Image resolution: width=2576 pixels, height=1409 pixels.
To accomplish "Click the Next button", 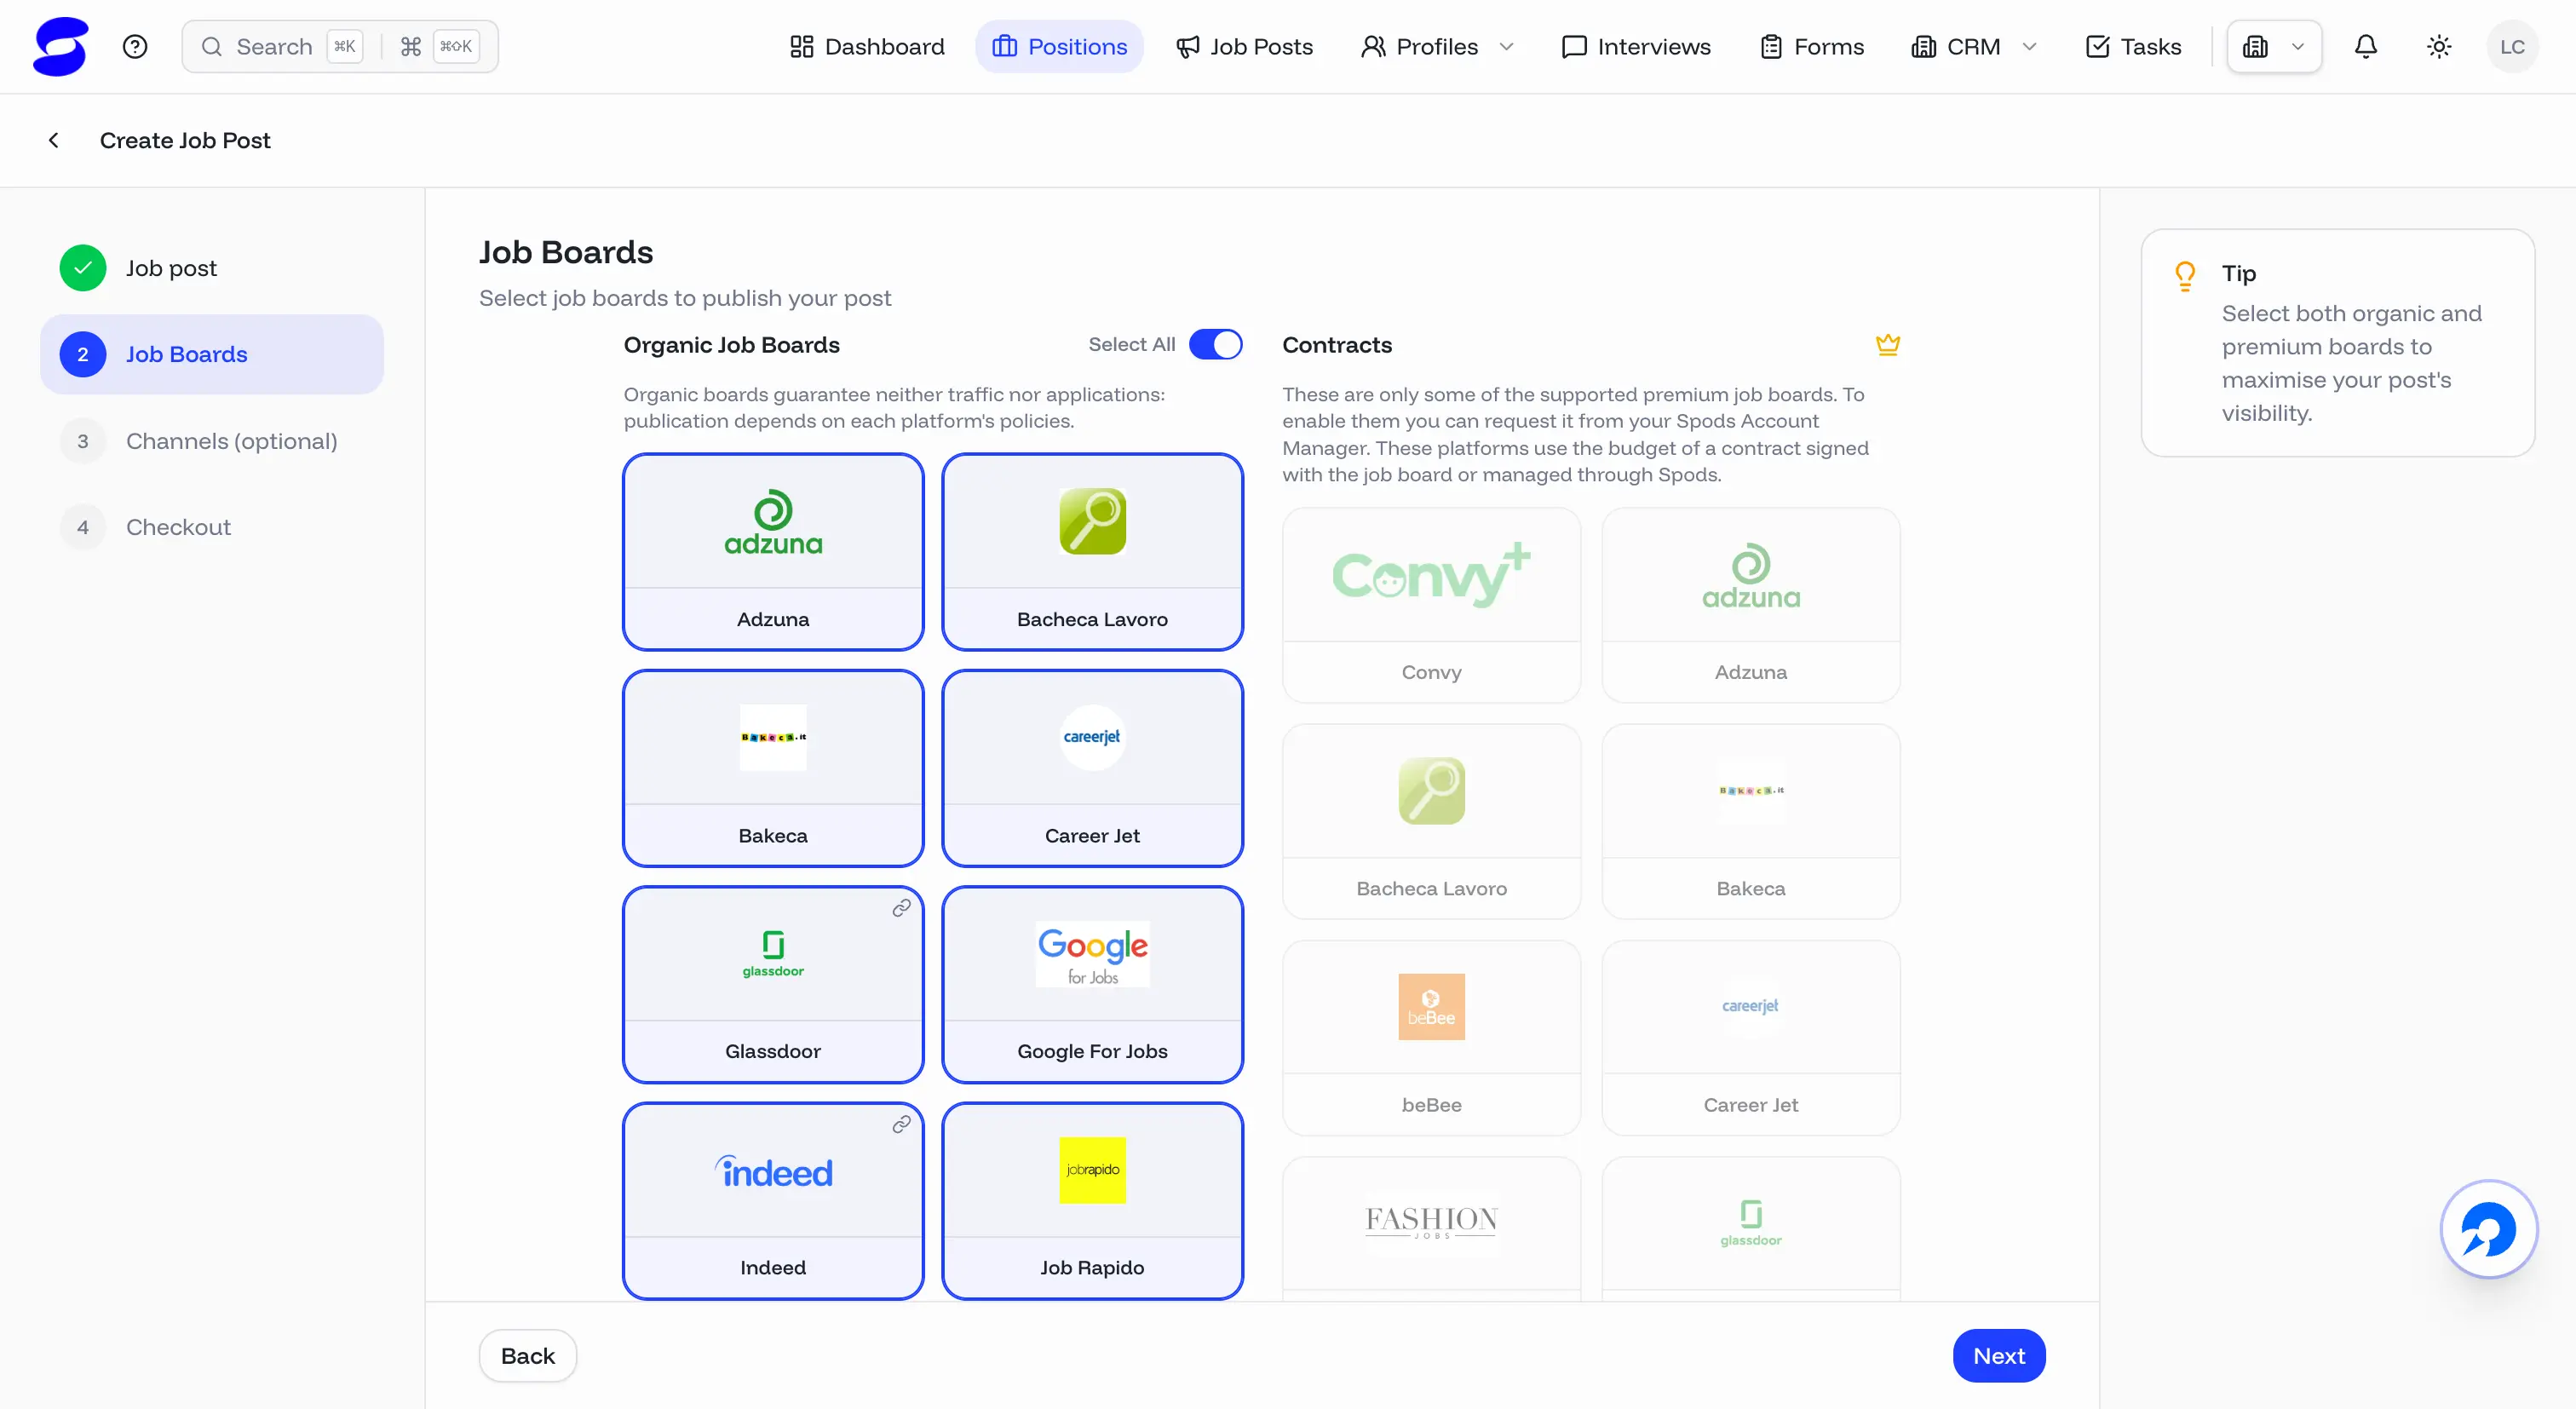I will 1999,1355.
